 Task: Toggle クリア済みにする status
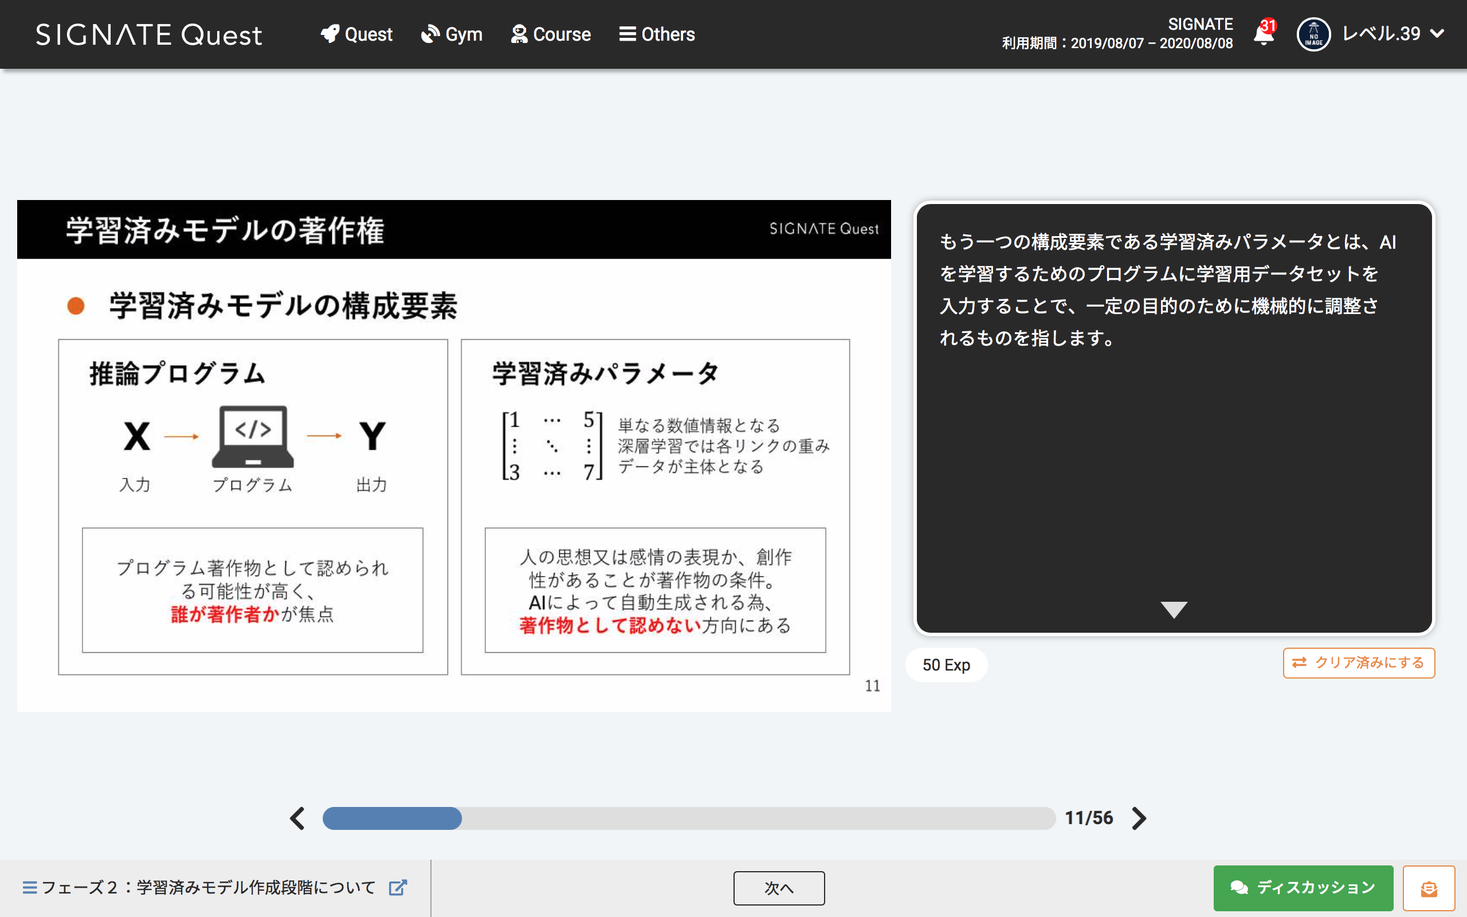coord(1358,663)
